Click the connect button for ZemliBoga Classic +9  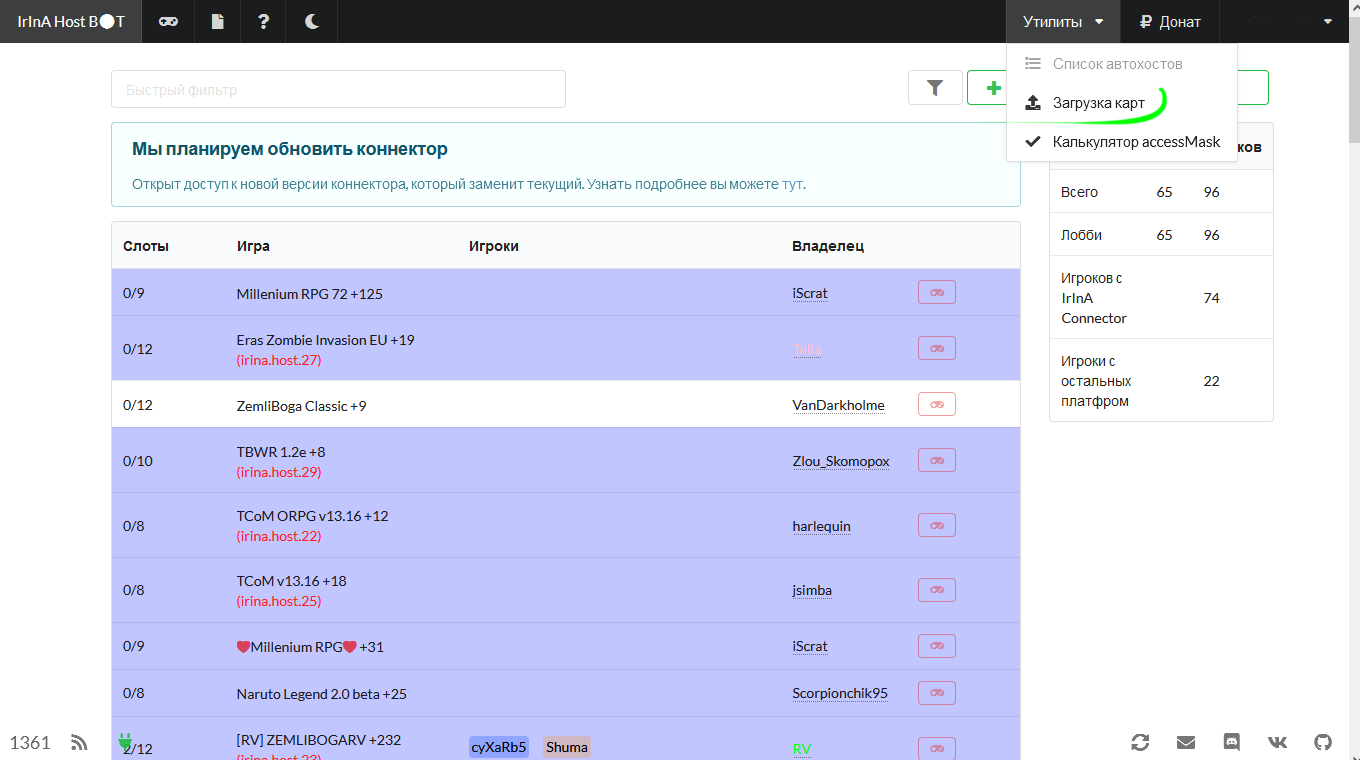pyautogui.click(x=937, y=404)
